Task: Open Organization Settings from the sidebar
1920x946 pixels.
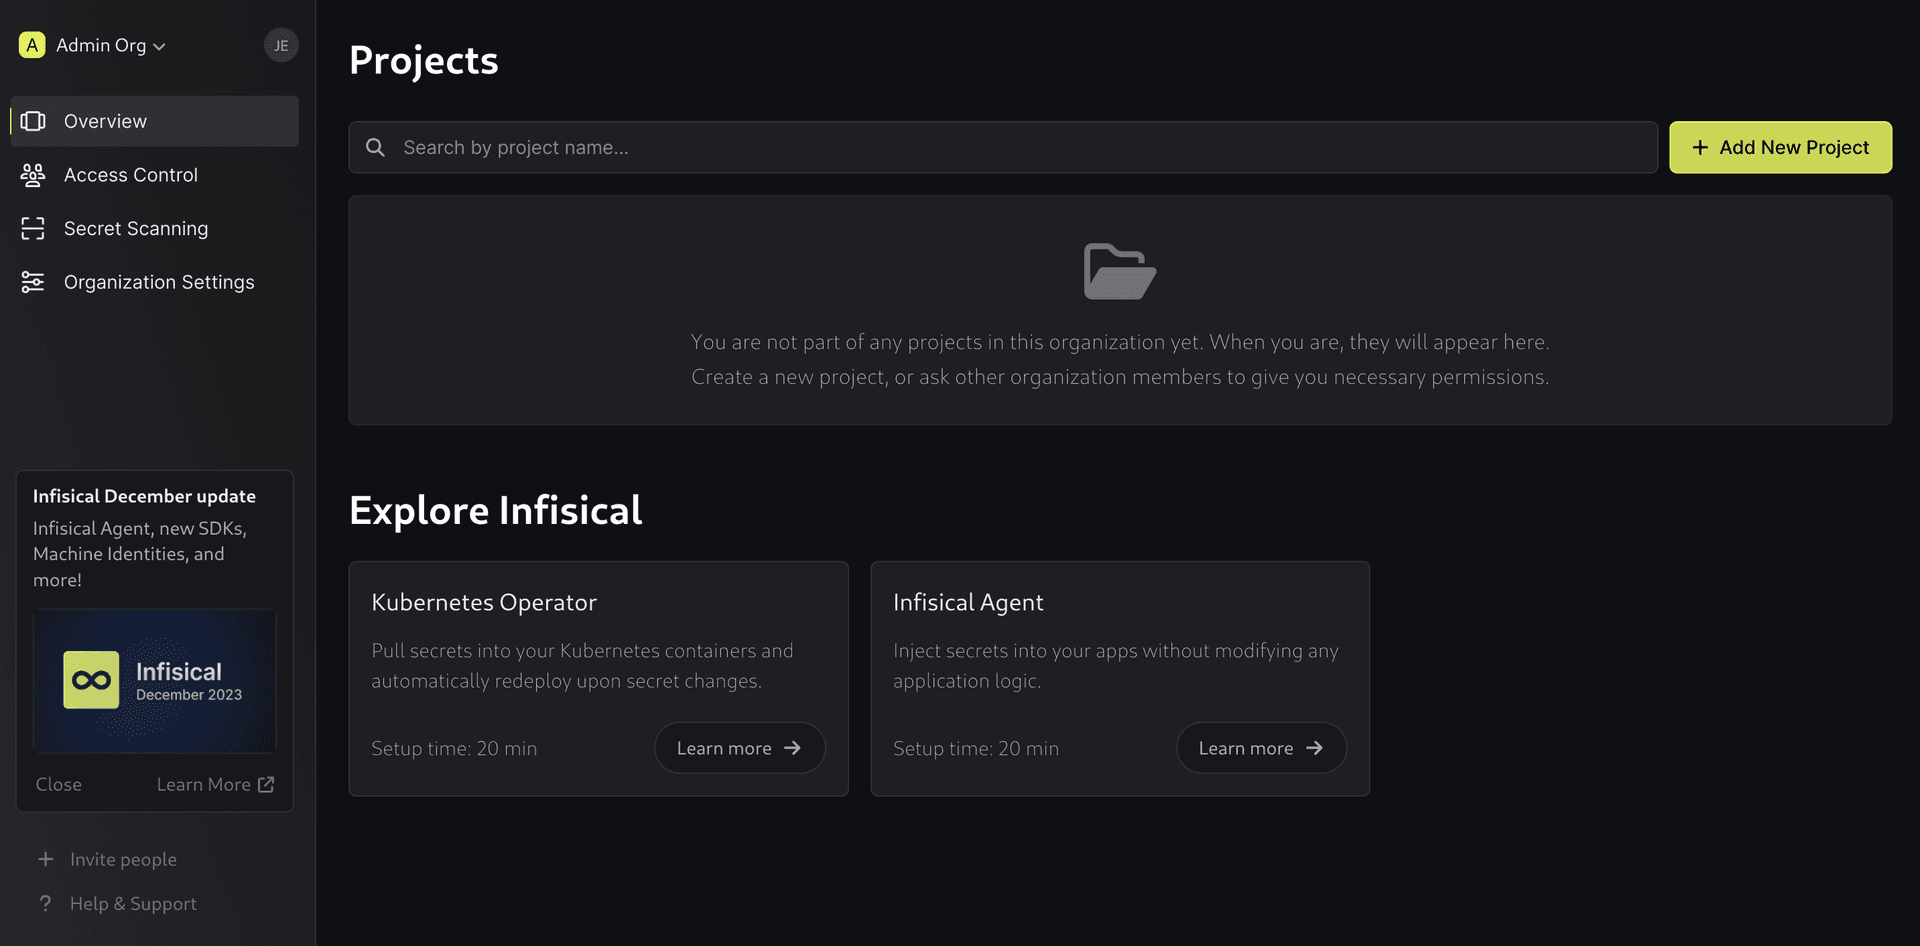Action: pyautogui.click(x=159, y=283)
